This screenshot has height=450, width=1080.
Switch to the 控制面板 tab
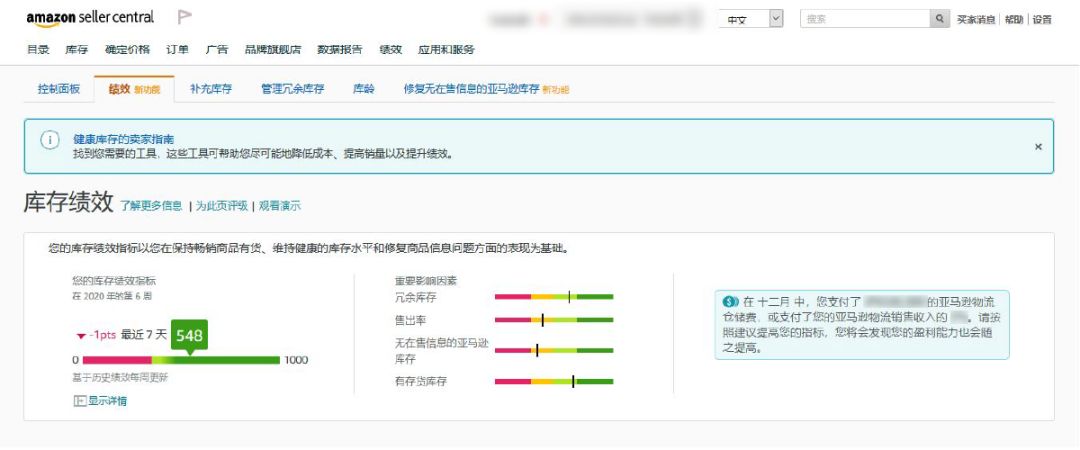59,89
